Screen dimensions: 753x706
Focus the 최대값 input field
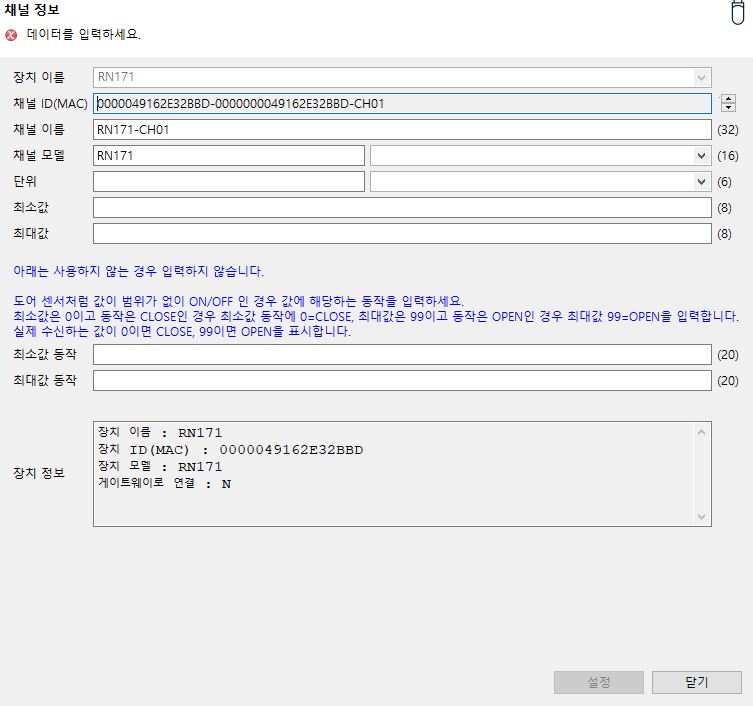pyautogui.click(x=402, y=233)
